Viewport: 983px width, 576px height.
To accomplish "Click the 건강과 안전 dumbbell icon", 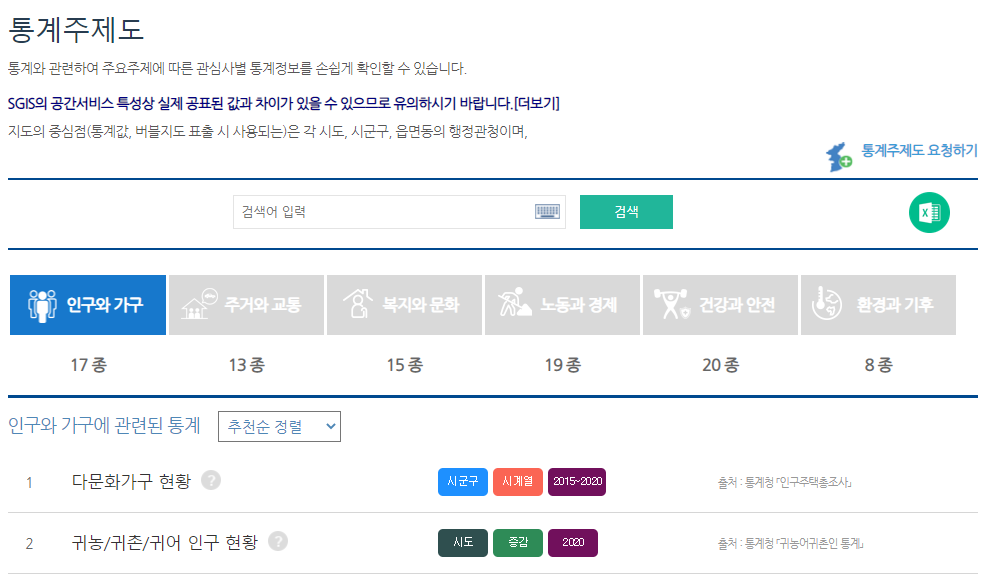I will 671,304.
